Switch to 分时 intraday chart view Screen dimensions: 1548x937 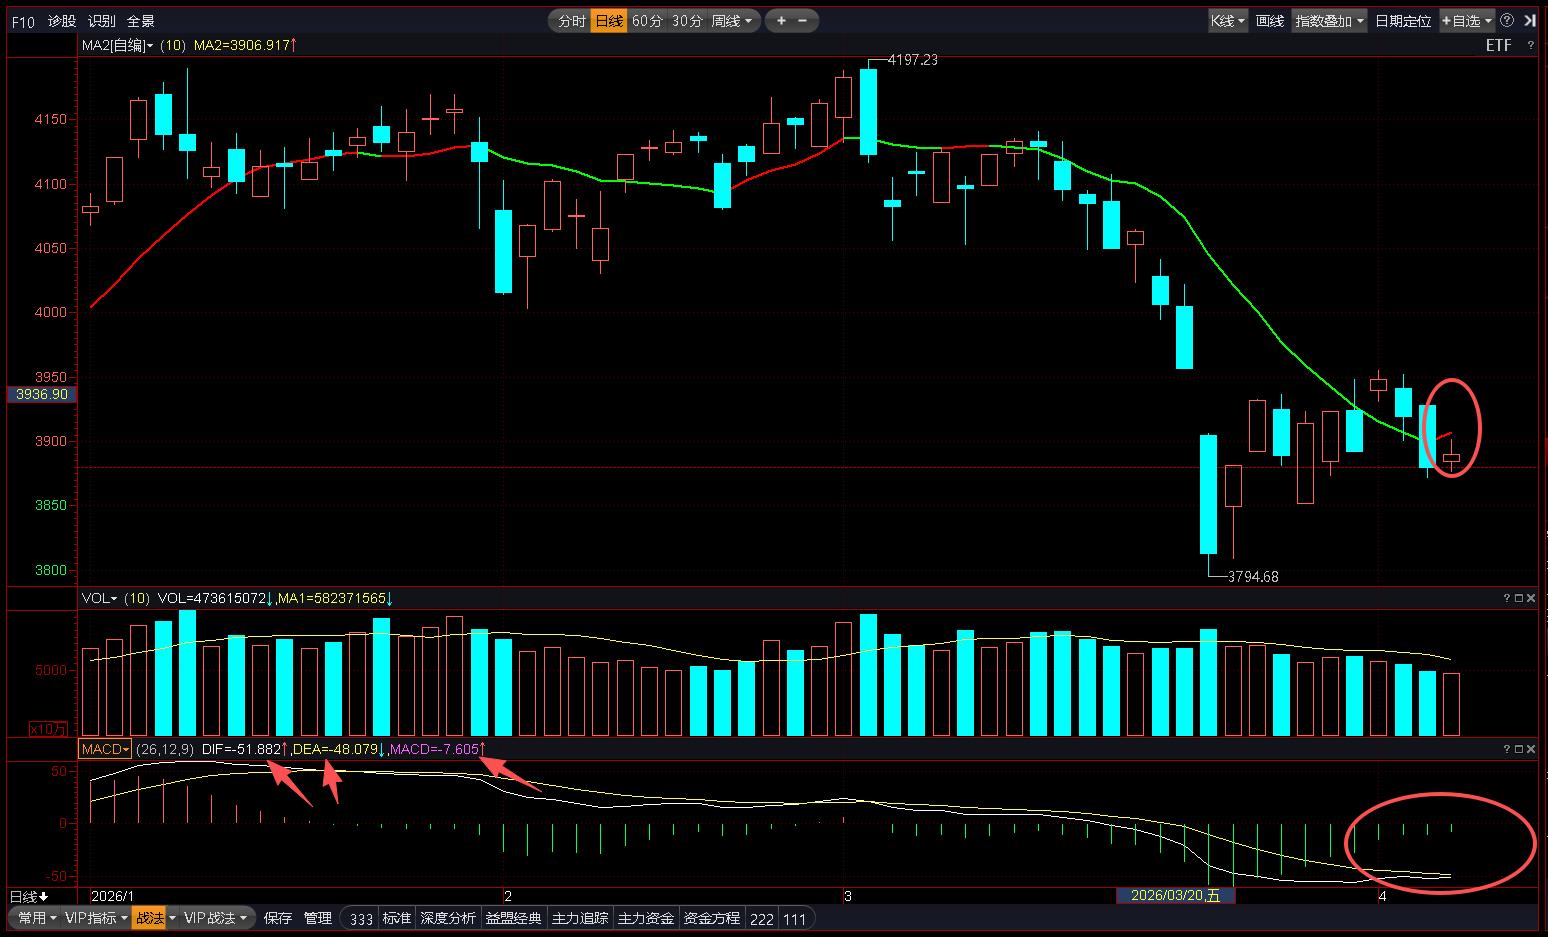[571, 21]
